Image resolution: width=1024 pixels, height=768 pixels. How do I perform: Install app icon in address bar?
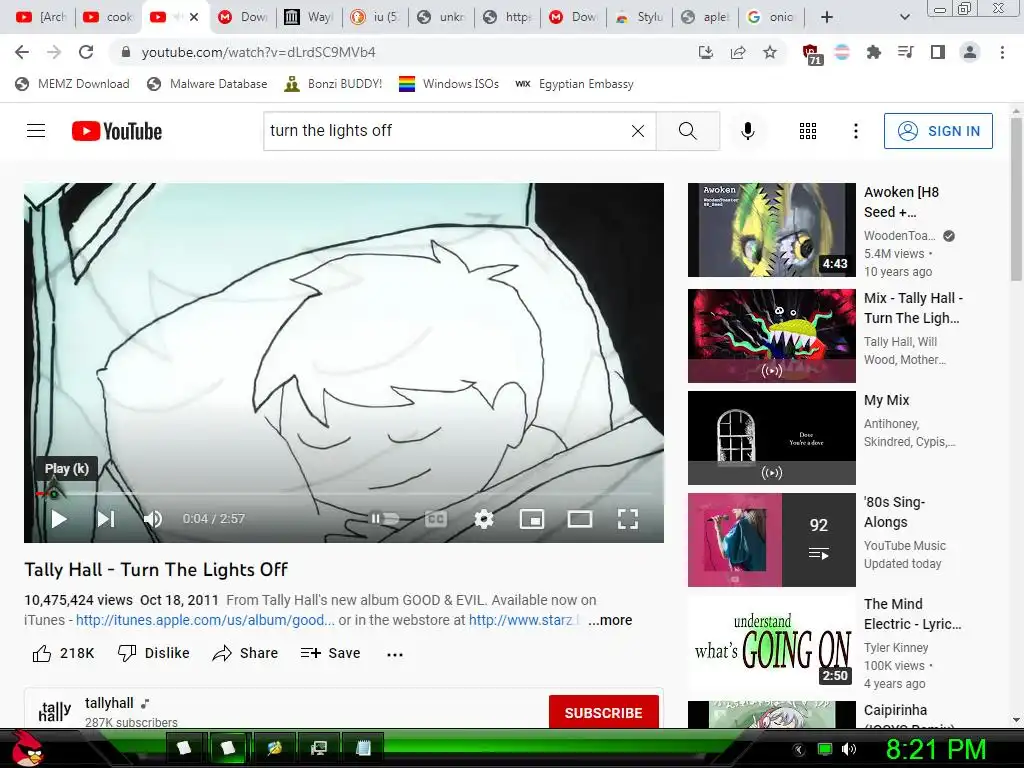coord(706,52)
